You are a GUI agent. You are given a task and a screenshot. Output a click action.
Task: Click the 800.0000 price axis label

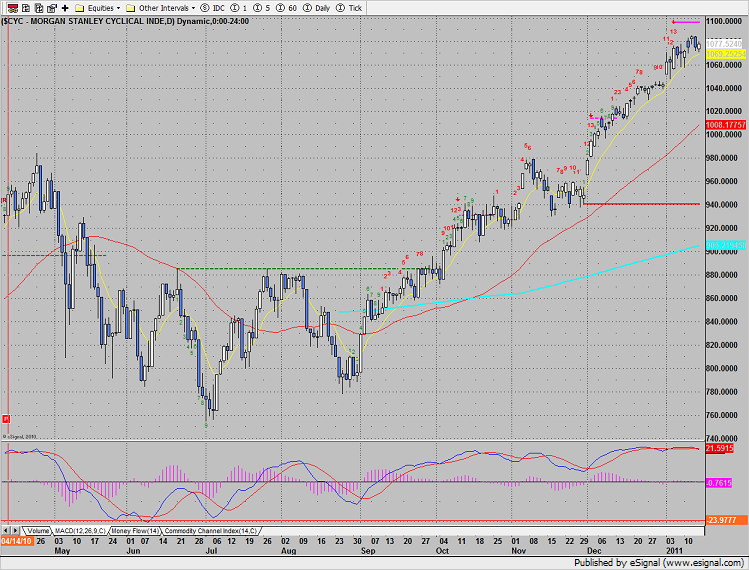pos(724,368)
